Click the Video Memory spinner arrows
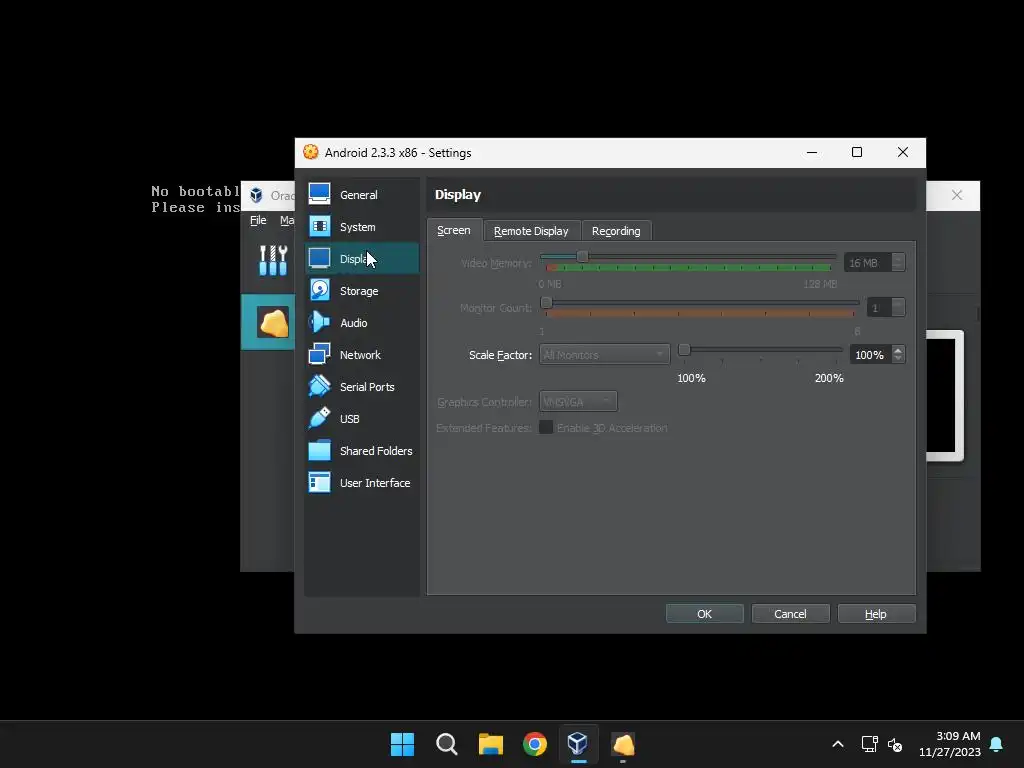Viewport: 1024px width, 768px height. coord(899,263)
